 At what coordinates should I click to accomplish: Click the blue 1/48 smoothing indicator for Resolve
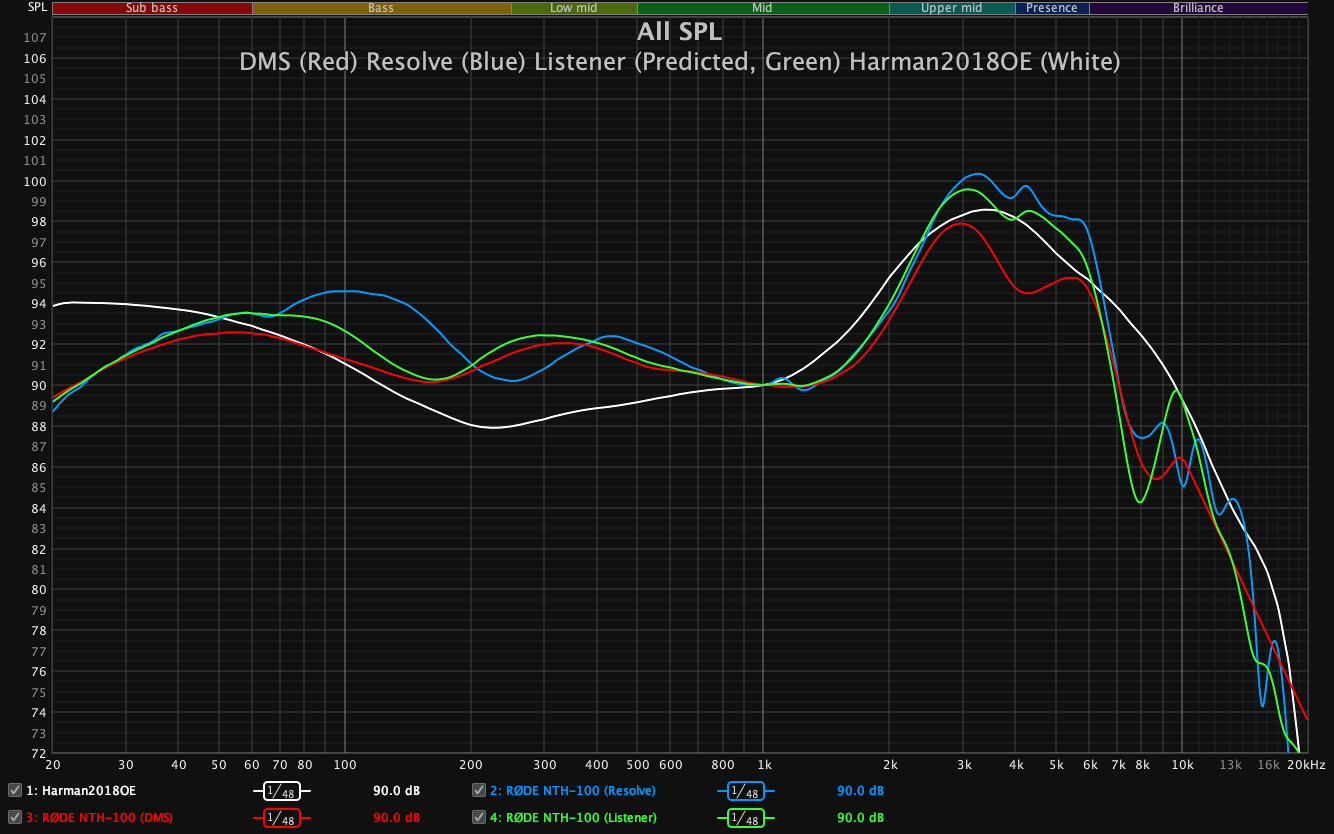[x=747, y=791]
